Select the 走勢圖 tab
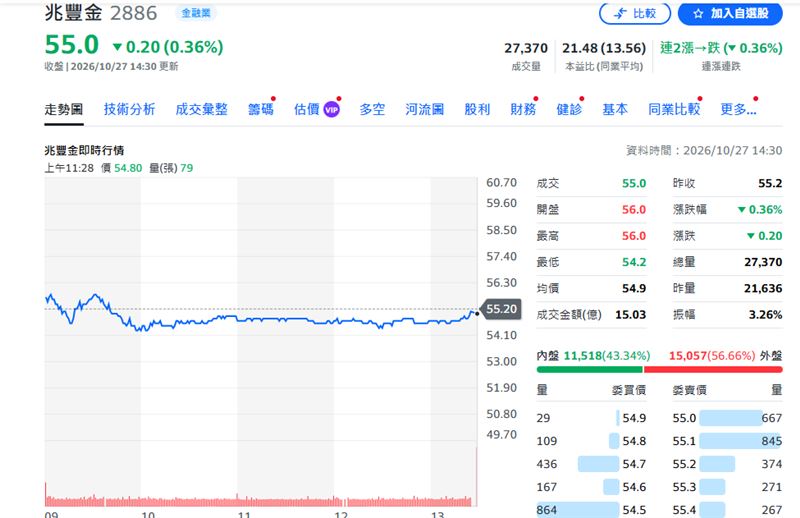This screenshot has width=800, height=518. (64, 109)
